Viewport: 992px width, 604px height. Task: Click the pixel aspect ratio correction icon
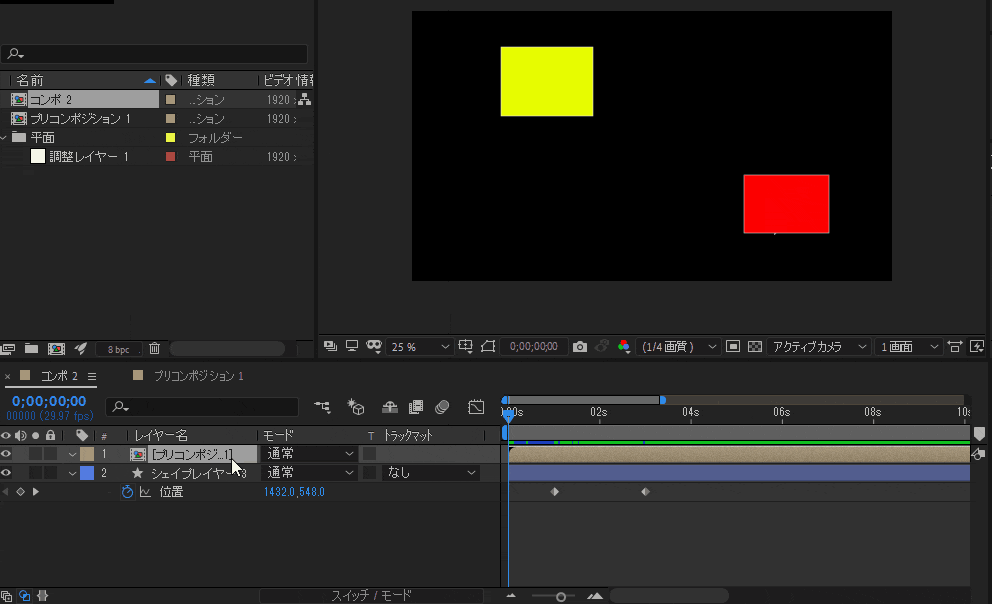pyautogui.click(x=955, y=346)
